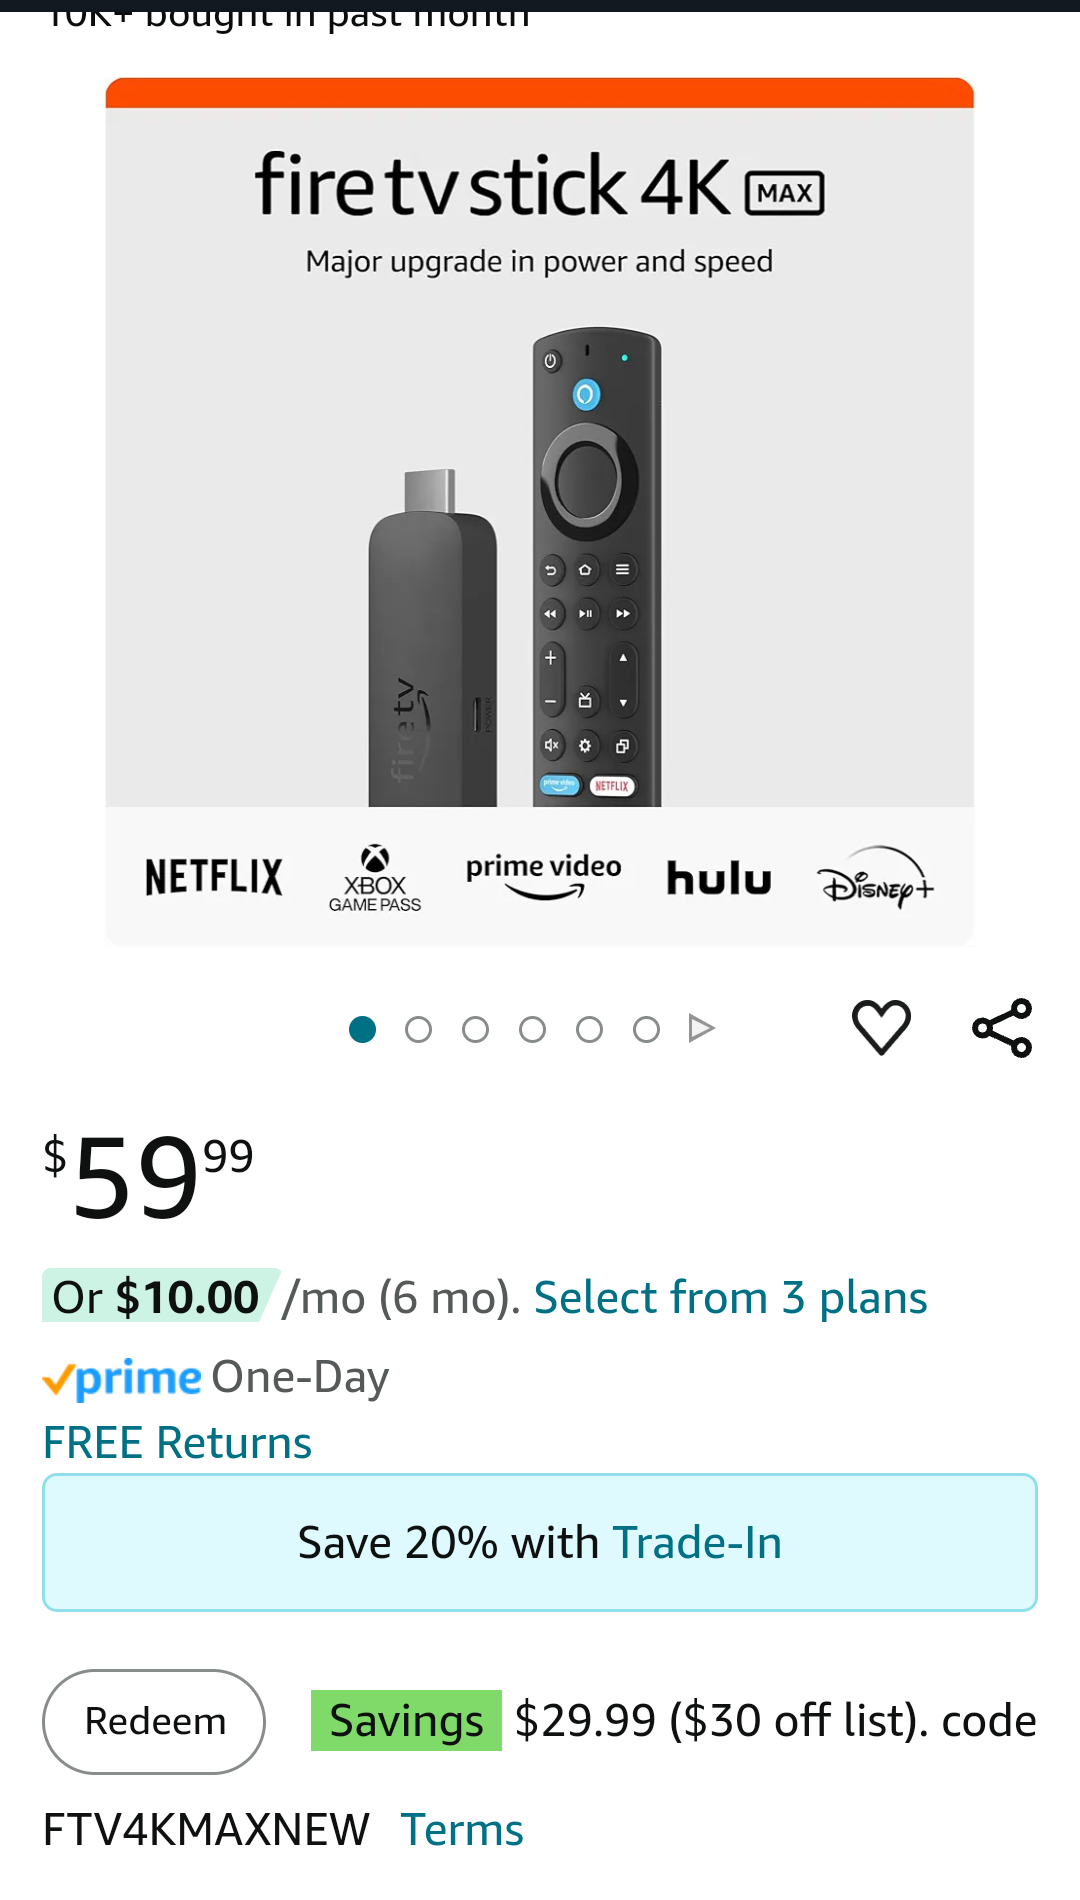
Task: Open FREE Returns details
Action: (177, 1443)
